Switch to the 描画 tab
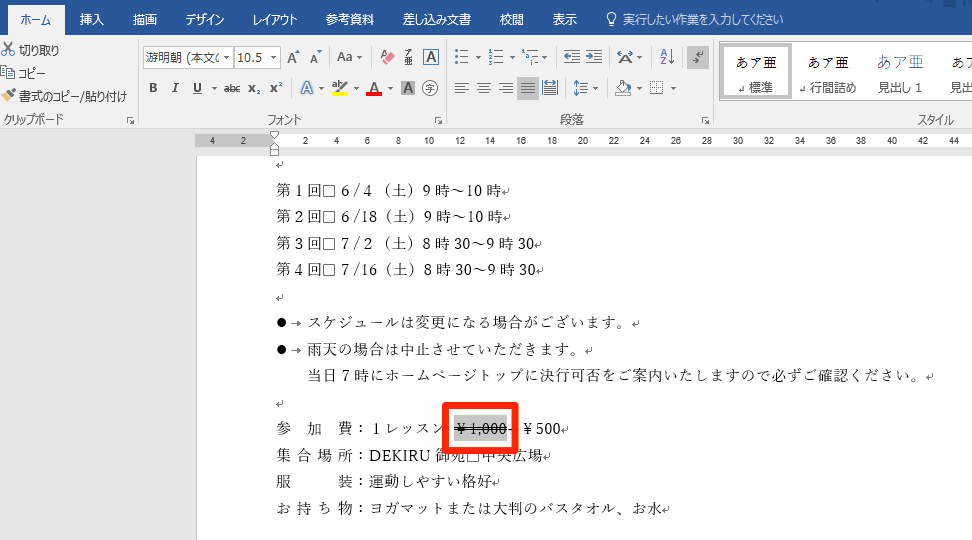The width and height of the screenshot is (972, 540). (x=144, y=20)
